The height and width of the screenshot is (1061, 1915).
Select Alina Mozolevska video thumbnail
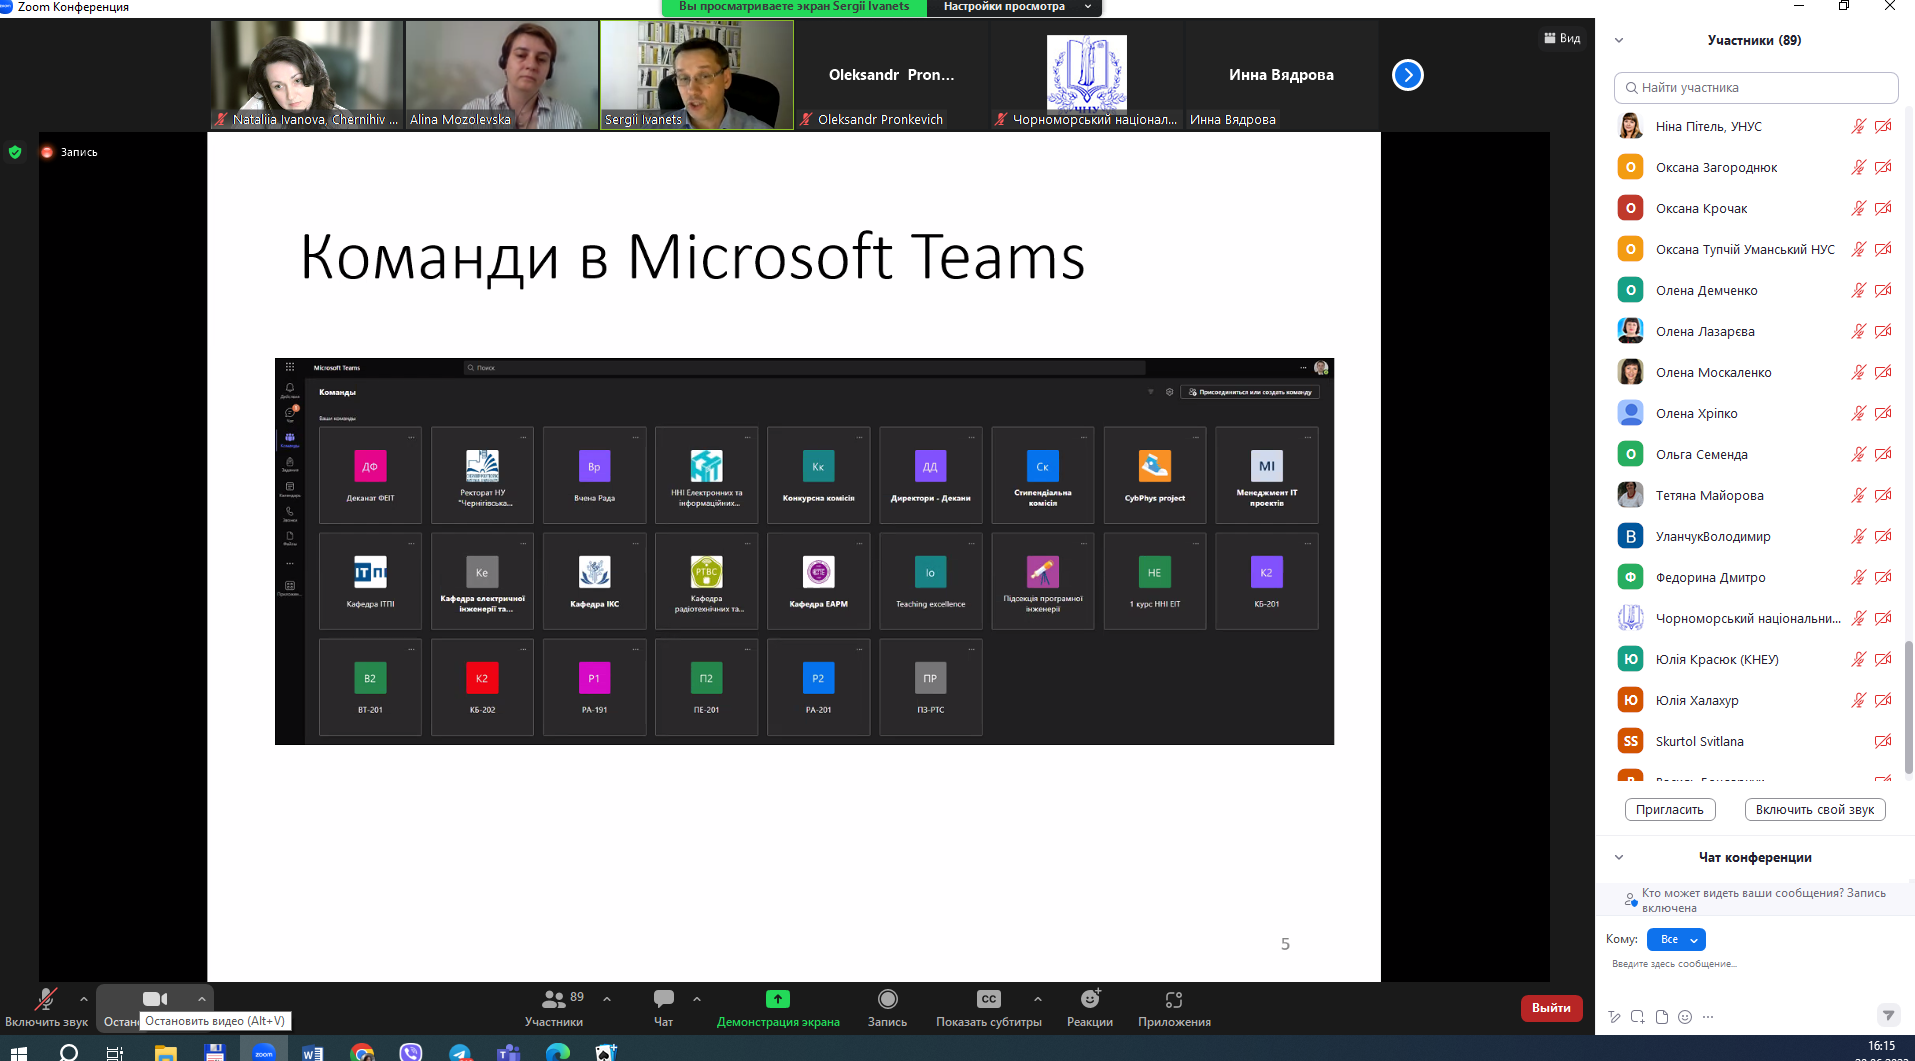[502, 75]
